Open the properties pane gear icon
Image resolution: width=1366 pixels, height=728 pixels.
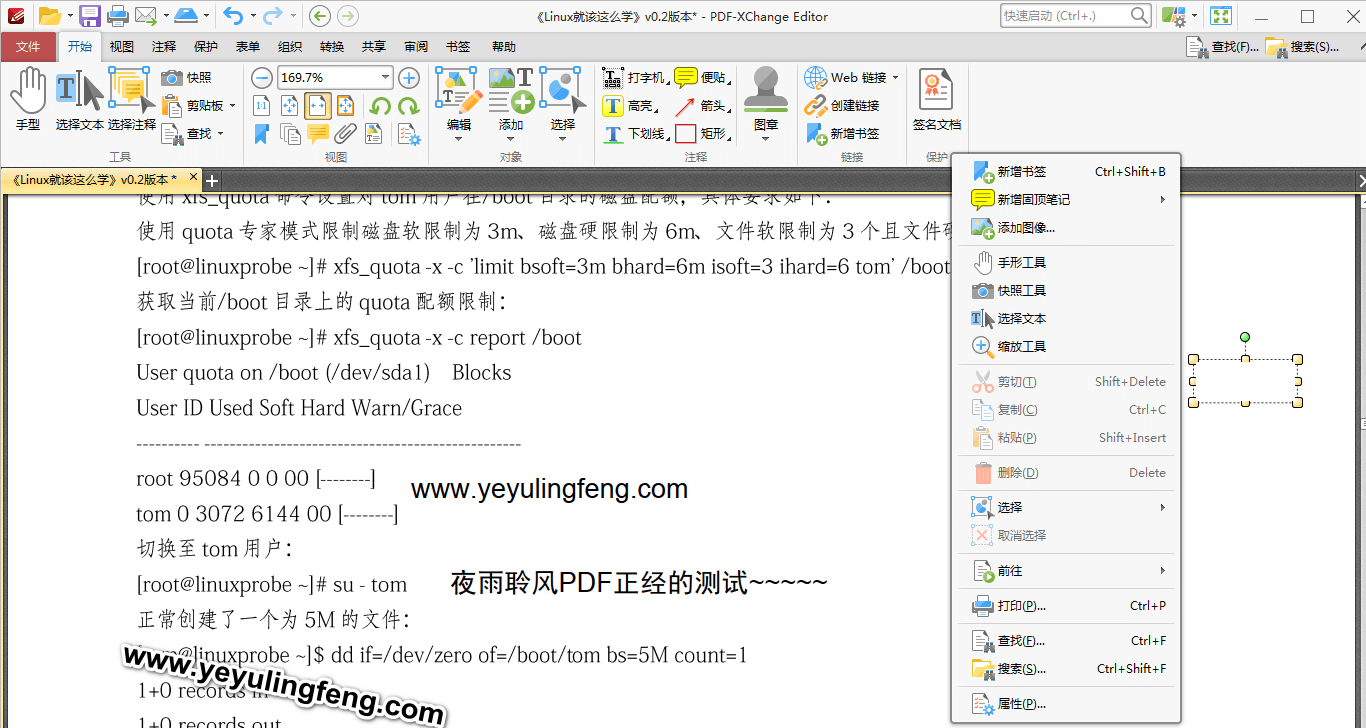pyautogui.click(x=408, y=133)
